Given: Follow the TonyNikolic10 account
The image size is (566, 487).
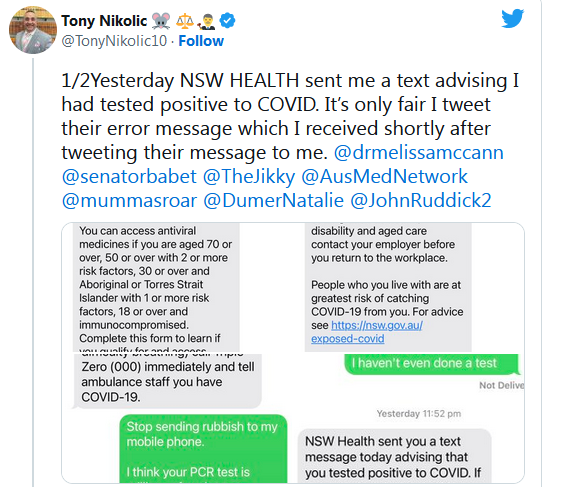Looking at the screenshot, I should pos(201,41).
